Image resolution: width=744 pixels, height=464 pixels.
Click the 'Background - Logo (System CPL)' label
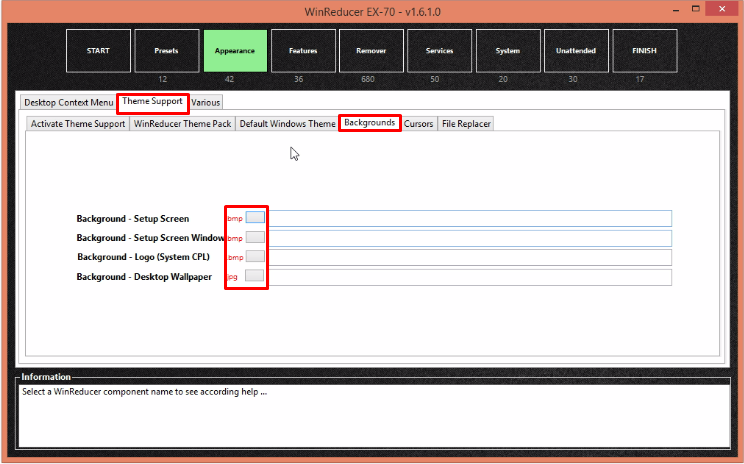143,257
